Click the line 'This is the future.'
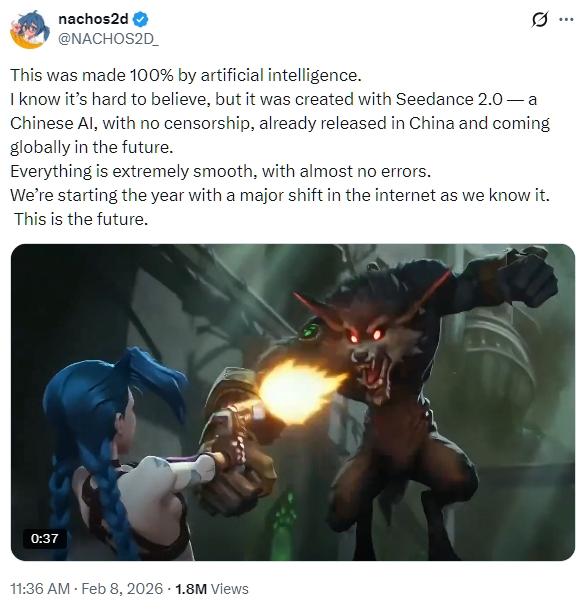Viewport: 585px width, 613px height. tap(81, 219)
